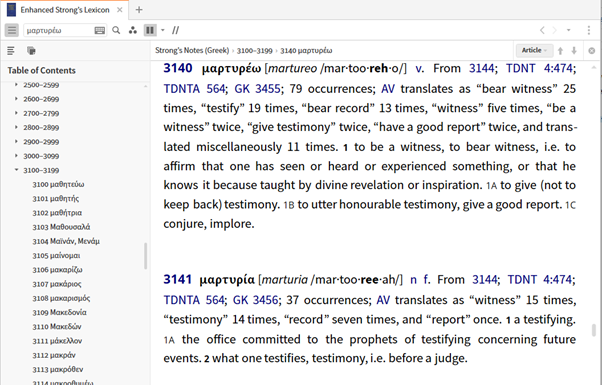
Task: Click the Enhanced Strong's Lexicon book icon
Action: point(11,10)
